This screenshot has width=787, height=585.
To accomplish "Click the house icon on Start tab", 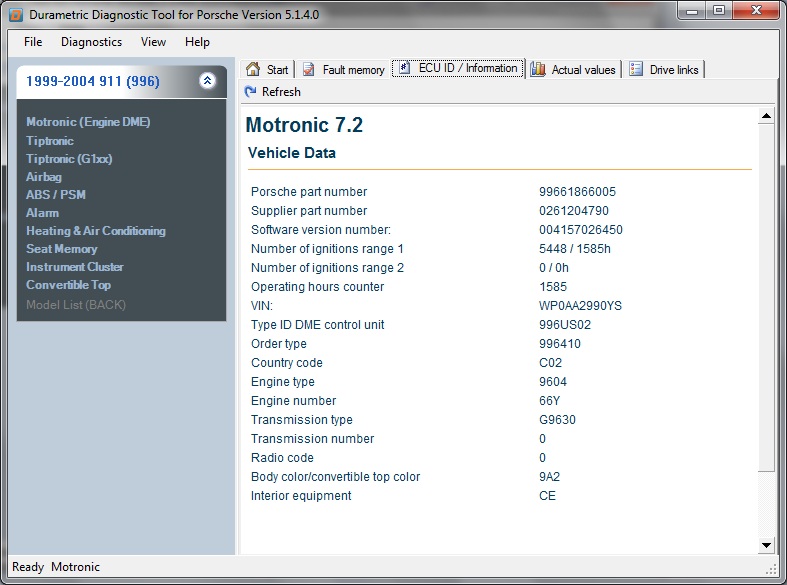I will (x=253, y=69).
